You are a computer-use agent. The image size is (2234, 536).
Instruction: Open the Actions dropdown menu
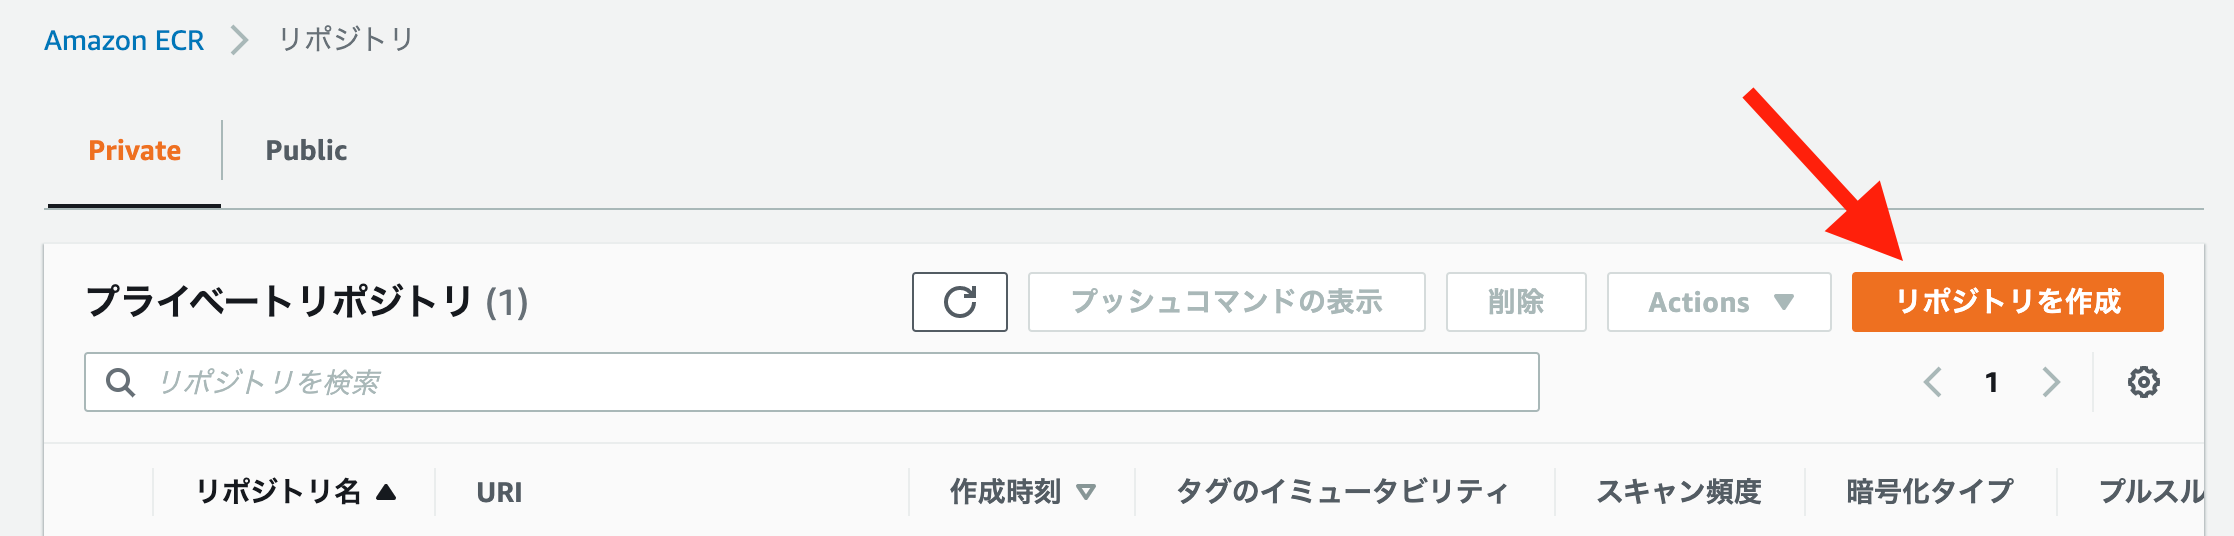pos(1719,301)
